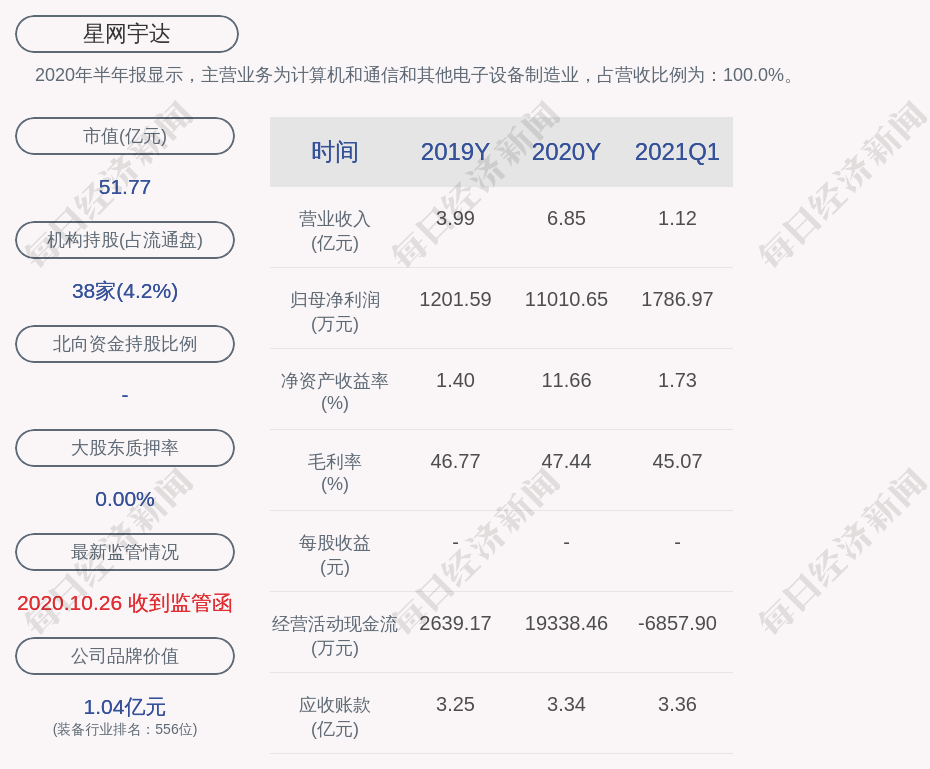Open the red 2020.10.26 收到监管函 notice
The width and height of the screenshot is (930, 769).
tap(125, 603)
